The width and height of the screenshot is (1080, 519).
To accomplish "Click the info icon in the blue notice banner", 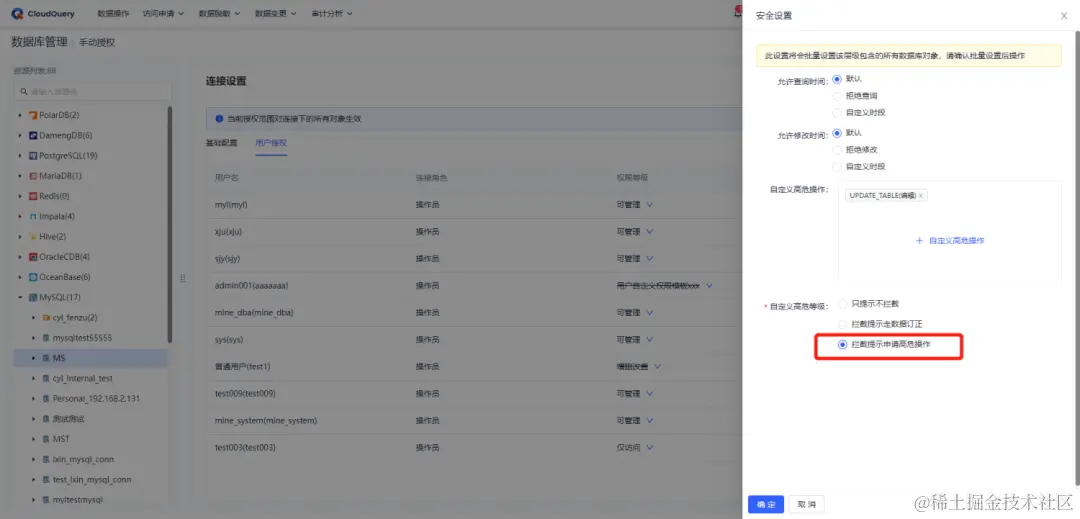I will click(x=218, y=119).
